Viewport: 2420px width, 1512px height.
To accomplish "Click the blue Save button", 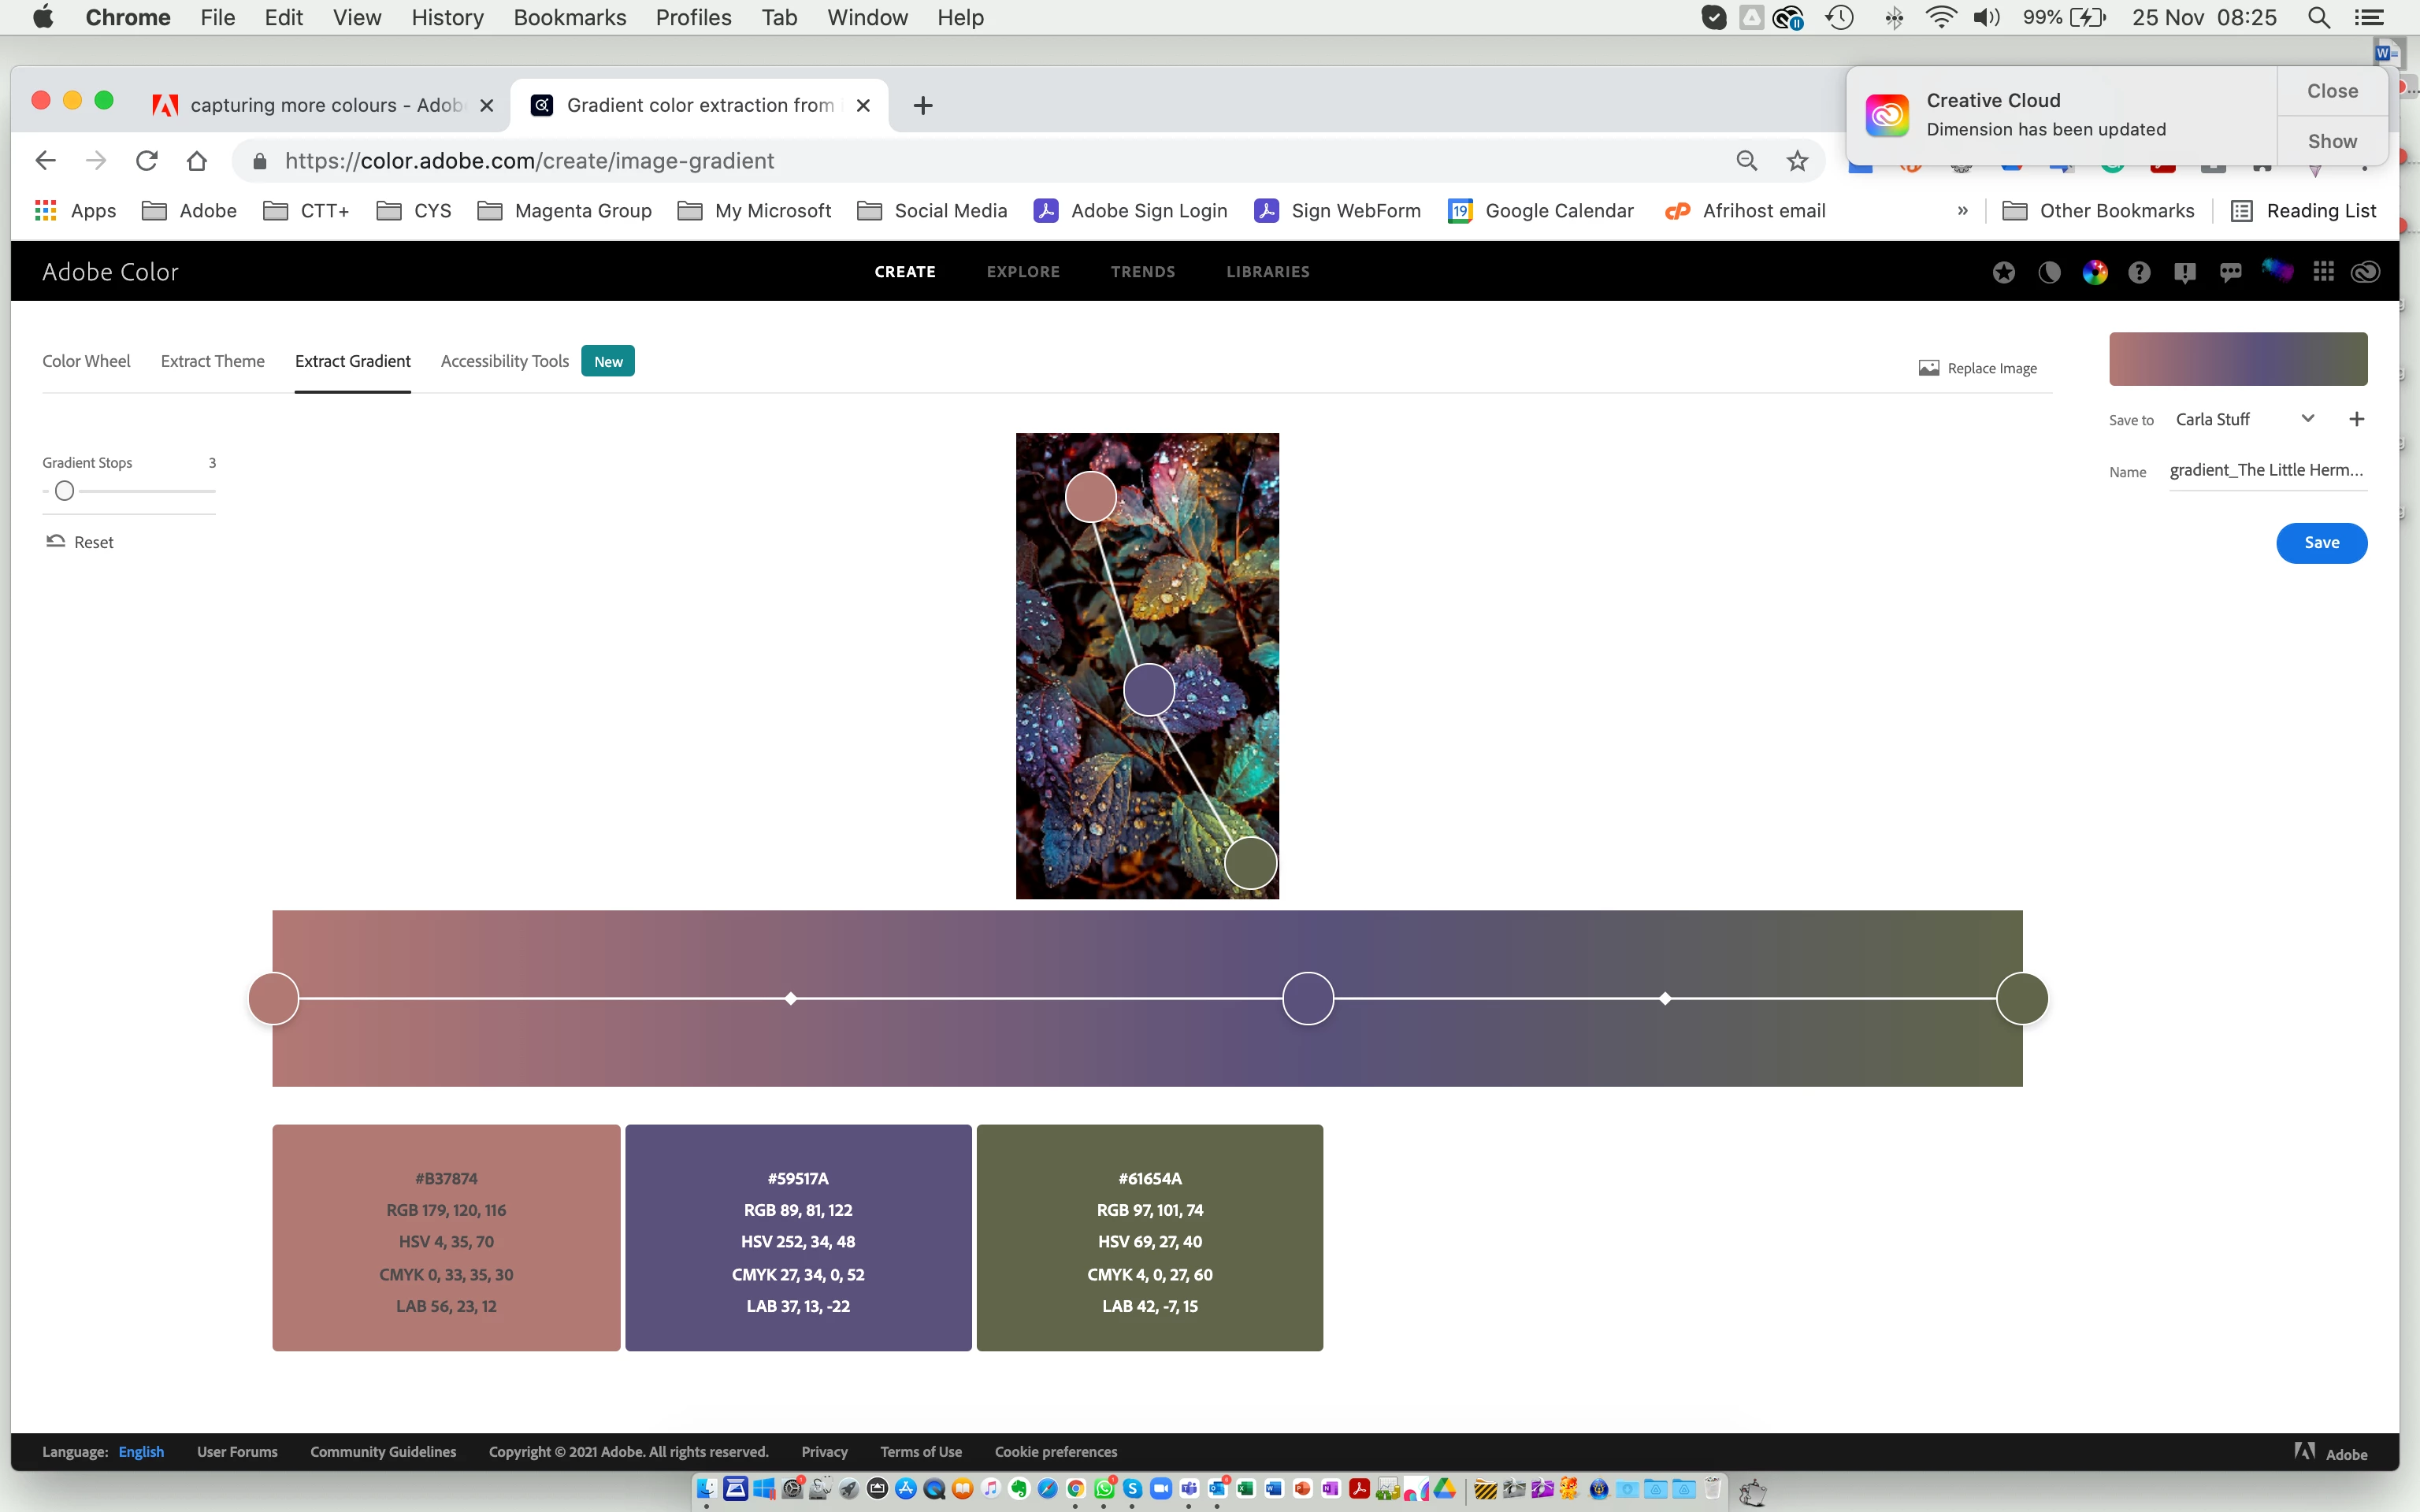I will [x=2321, y=542].
